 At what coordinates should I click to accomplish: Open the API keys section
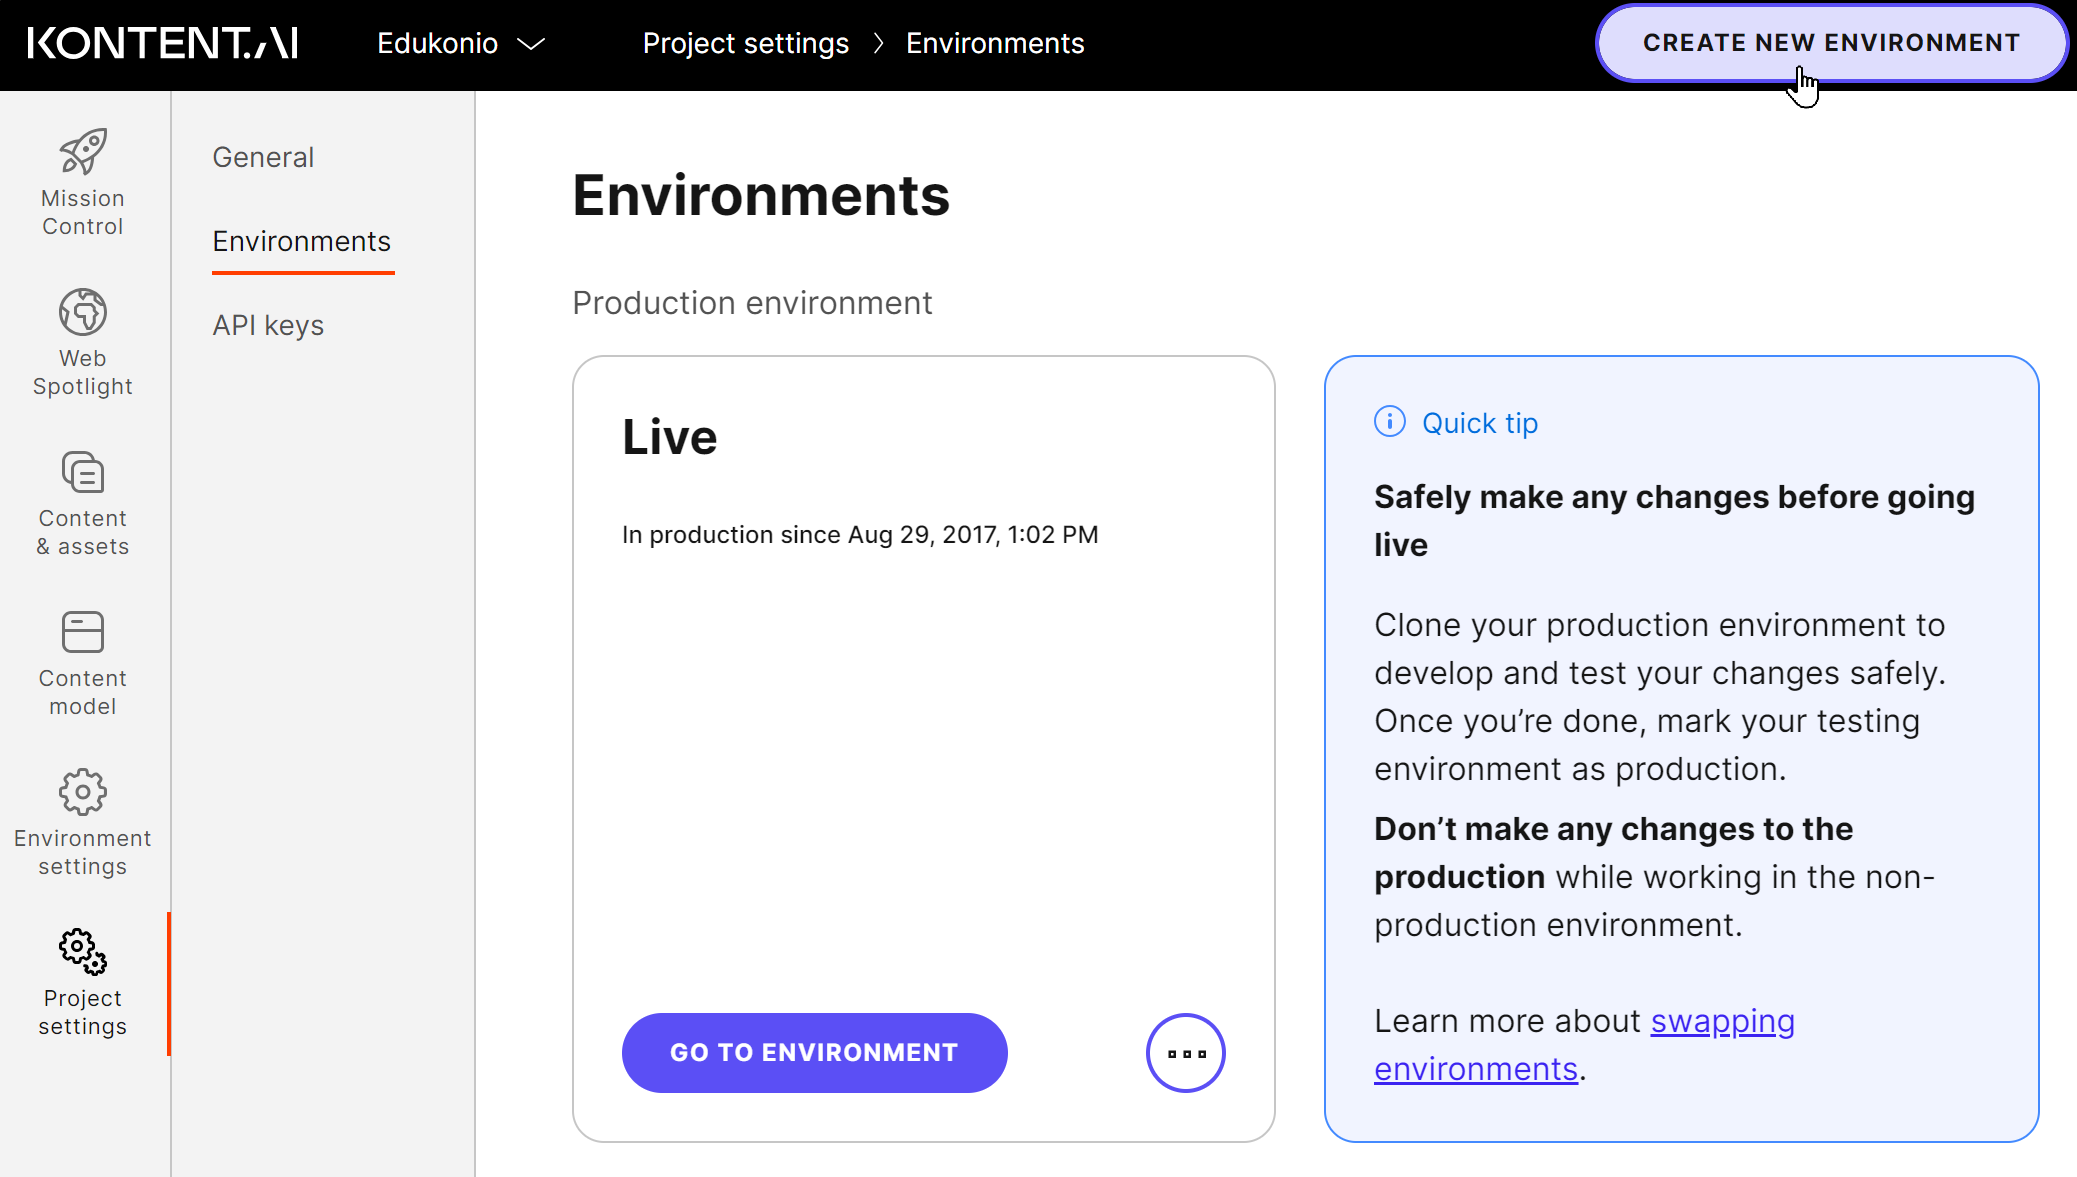click(268, 324)
